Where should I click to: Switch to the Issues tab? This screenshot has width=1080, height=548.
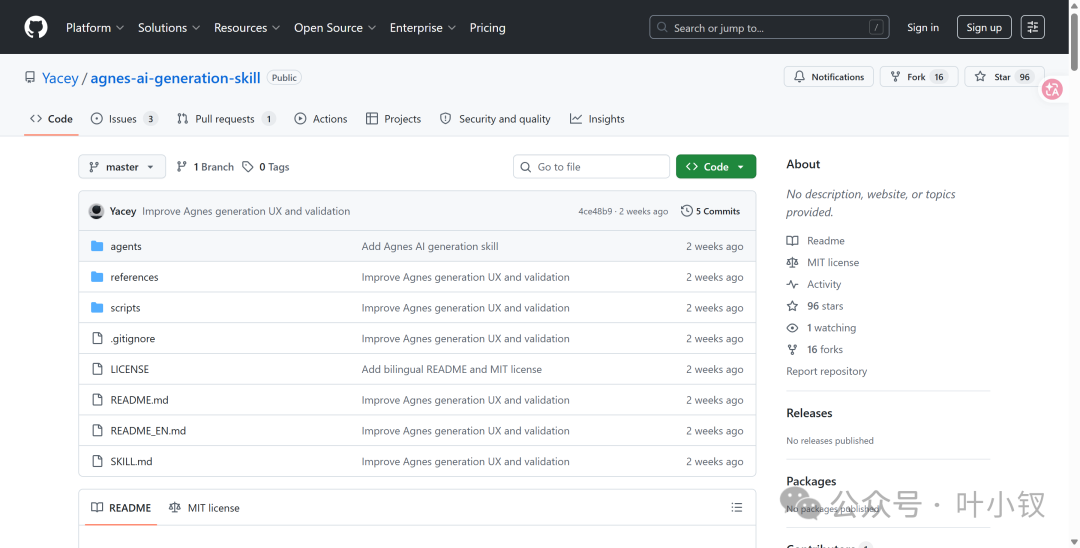coord(124,118)
